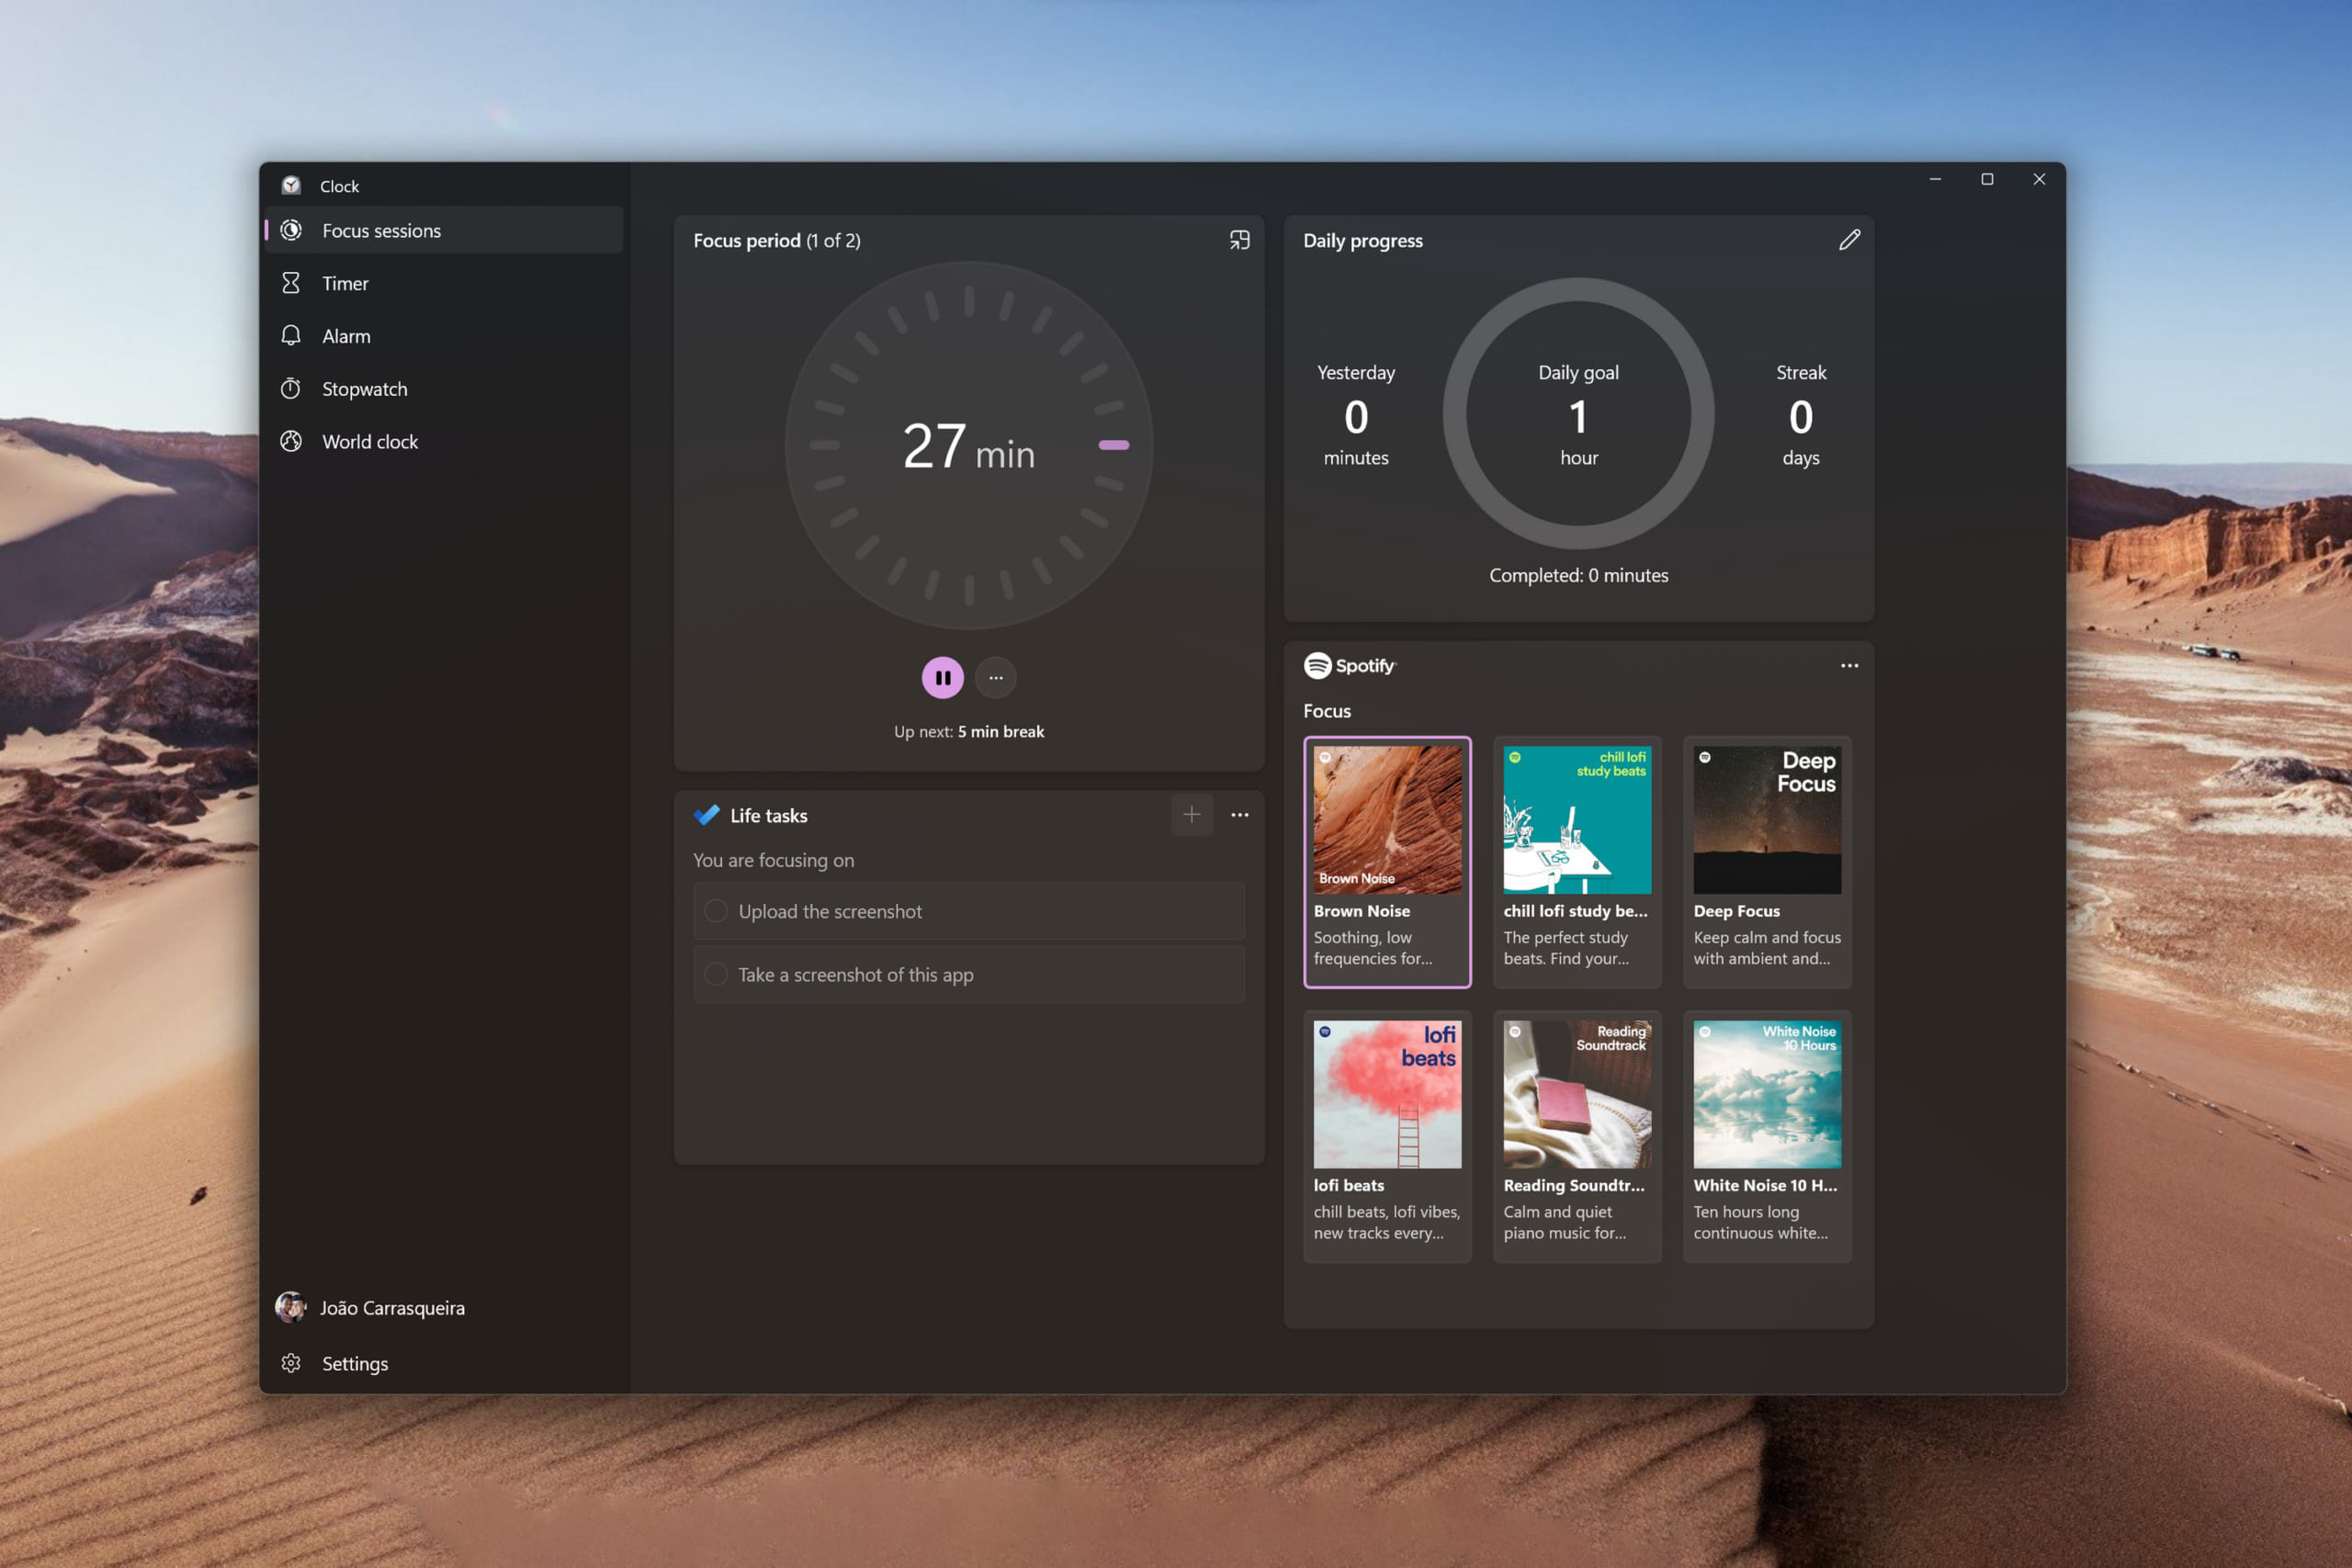Edit the daily progress goal
This screenshot has height=1568, width=2352.
pos(1849,240)
